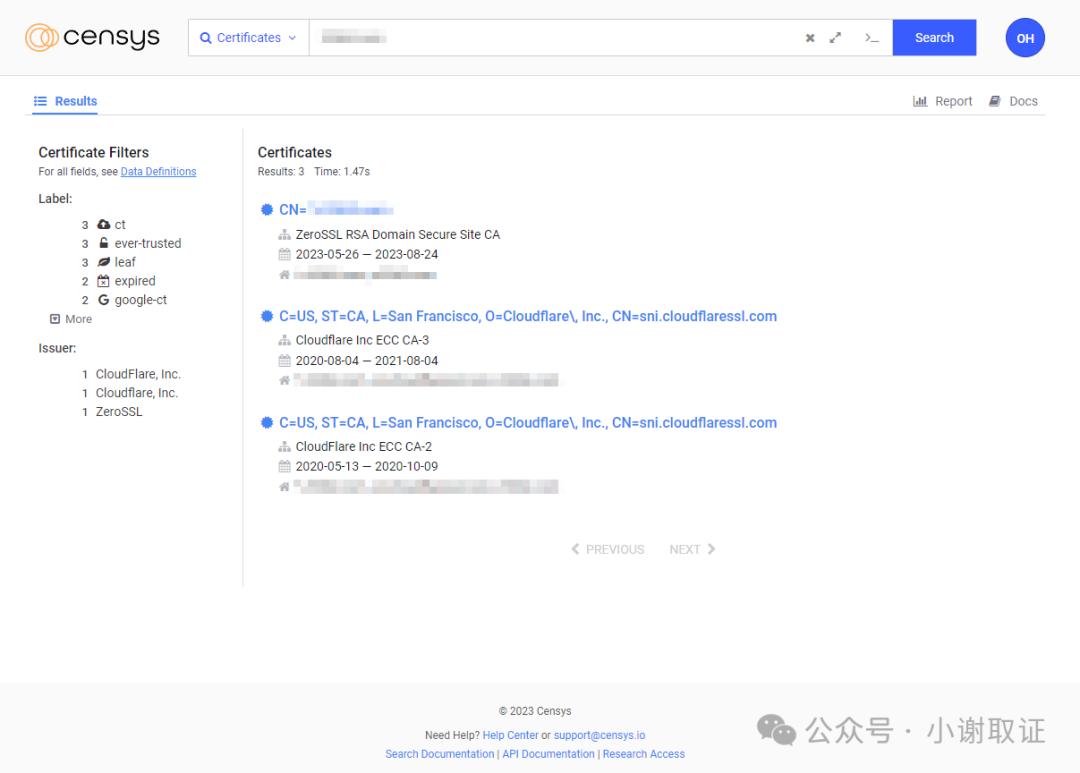Image resolution: width=1080 pixels, height=773 pixels.
Task: Click the expired calendar icon
Action: 103,280
